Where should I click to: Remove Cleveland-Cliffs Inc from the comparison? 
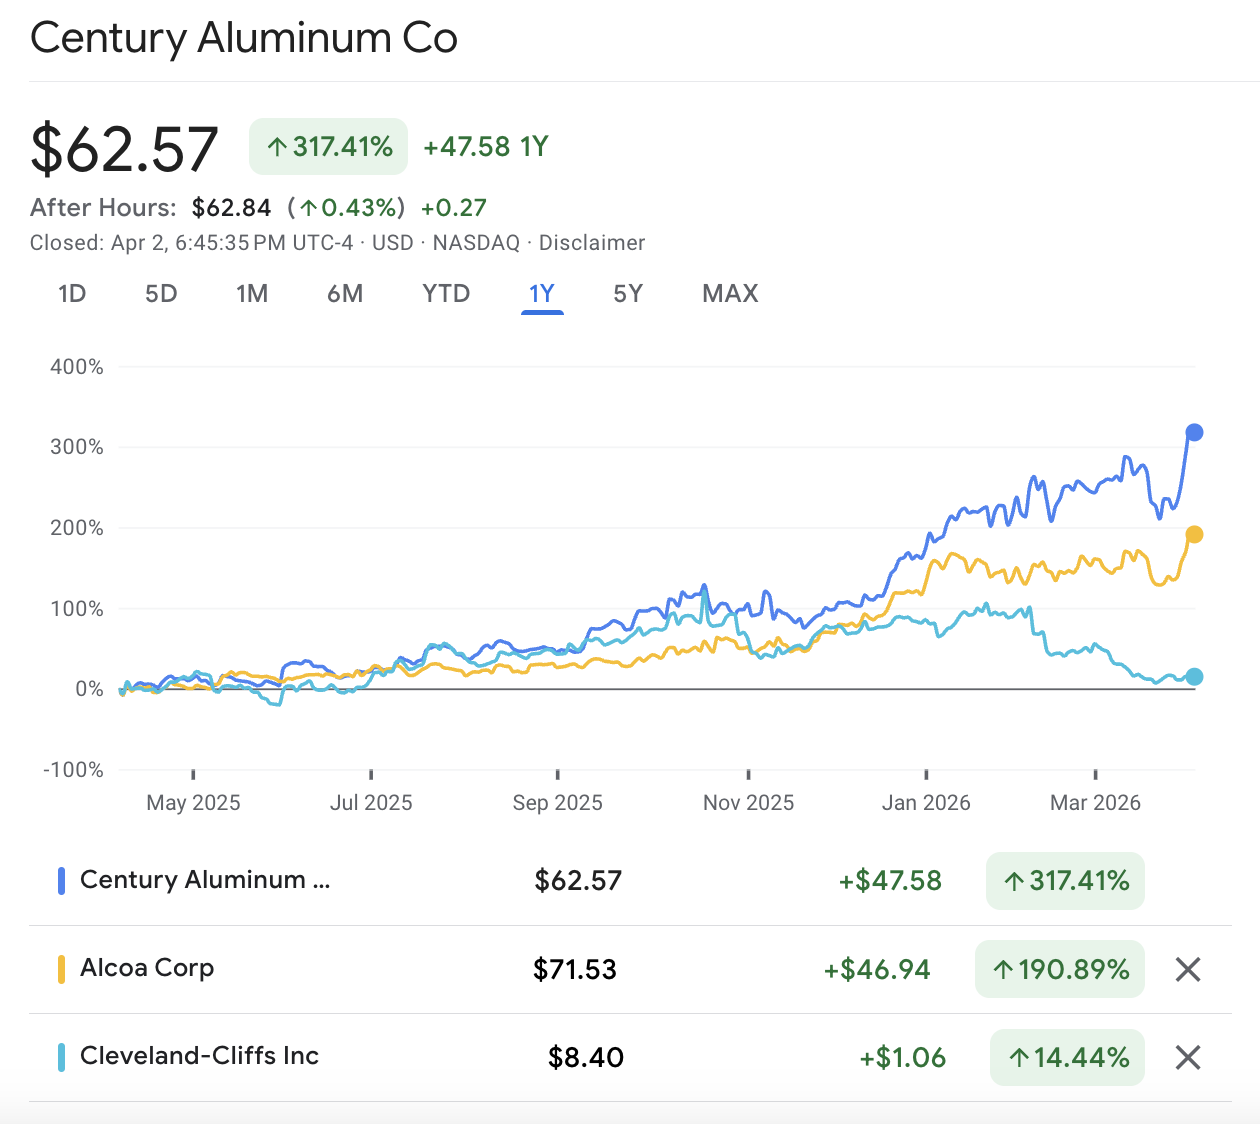(x=1187, y=1057)
